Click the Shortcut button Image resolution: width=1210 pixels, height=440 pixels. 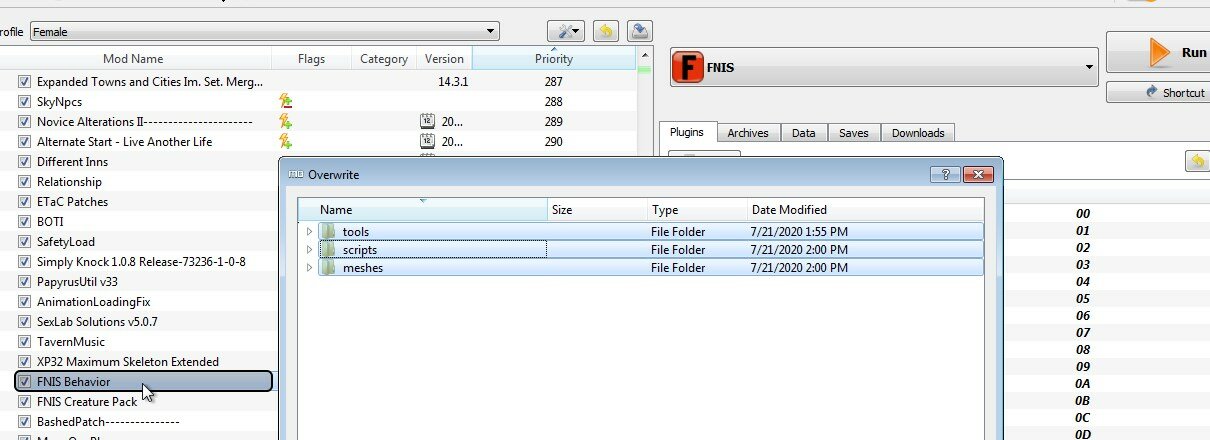click(x=1159, y=92)
